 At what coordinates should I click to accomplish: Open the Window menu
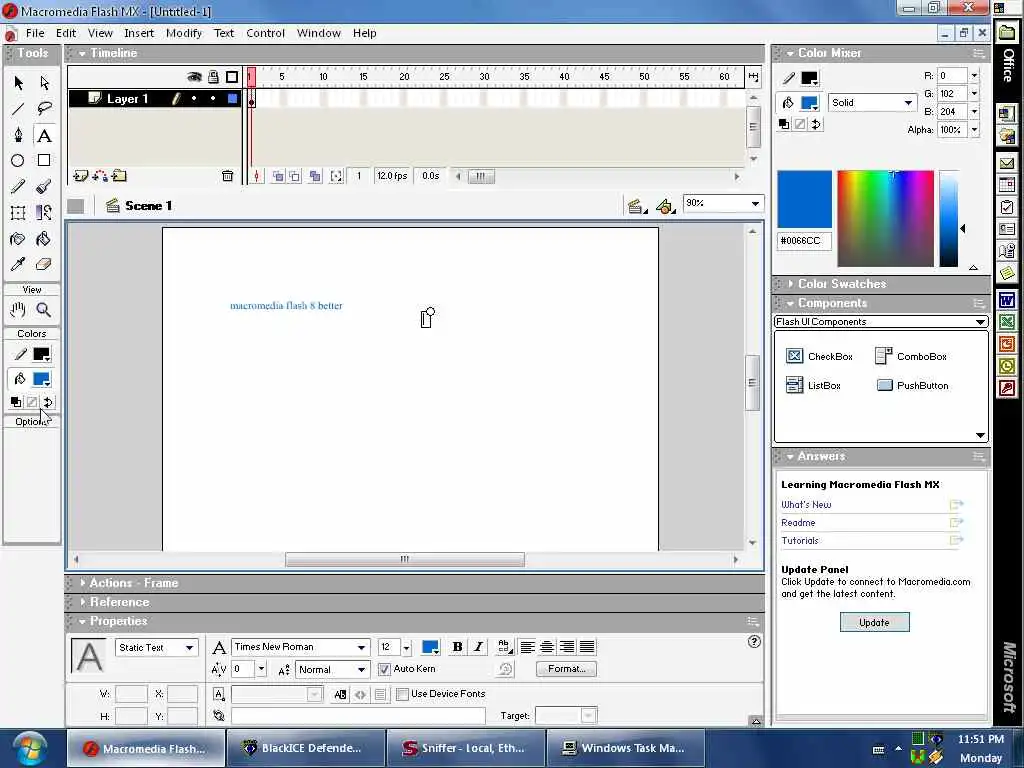319,33
